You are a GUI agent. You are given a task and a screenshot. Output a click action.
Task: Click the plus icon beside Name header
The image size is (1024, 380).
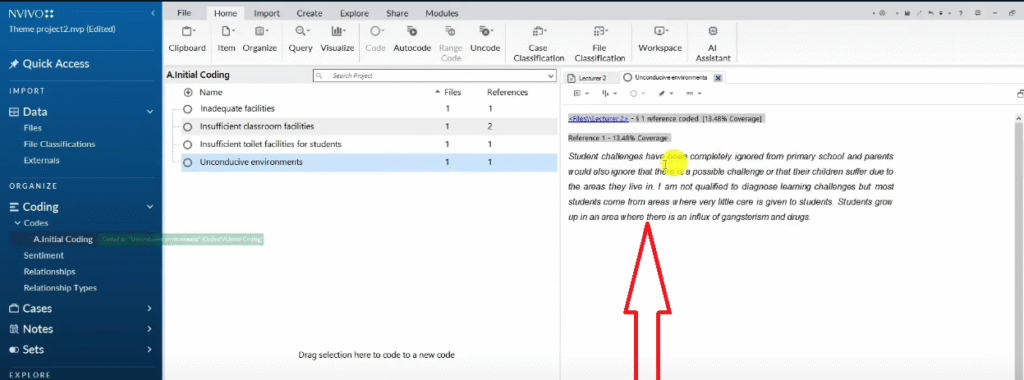[x=188, y=93]
